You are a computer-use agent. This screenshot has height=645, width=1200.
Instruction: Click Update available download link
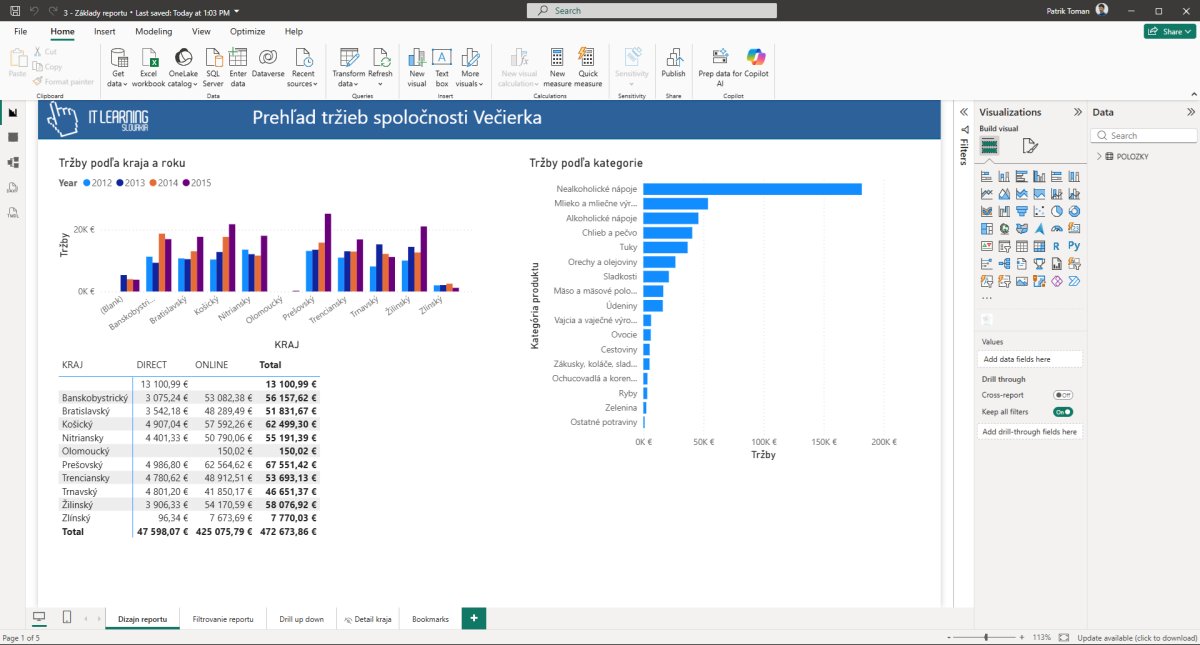click(x=1136, y=637)
